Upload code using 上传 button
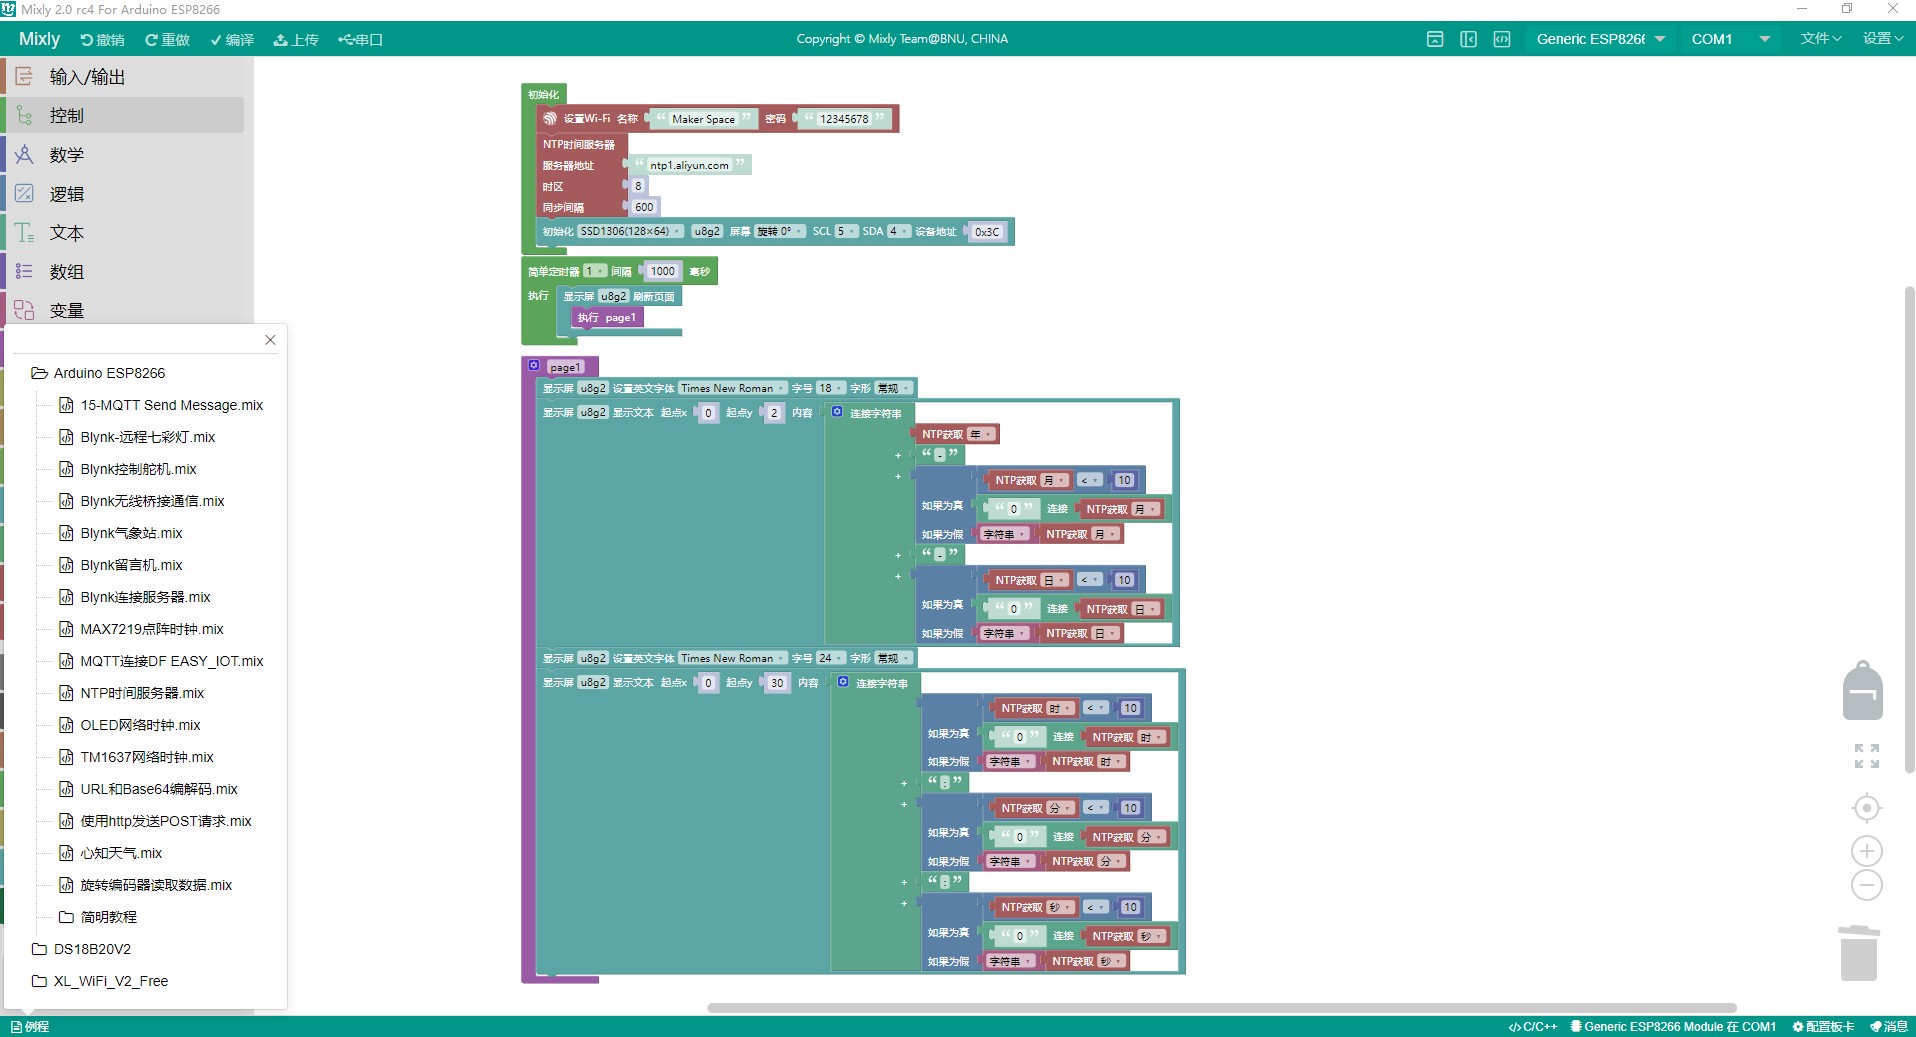 pyautogui.click(x=296, y=40)
